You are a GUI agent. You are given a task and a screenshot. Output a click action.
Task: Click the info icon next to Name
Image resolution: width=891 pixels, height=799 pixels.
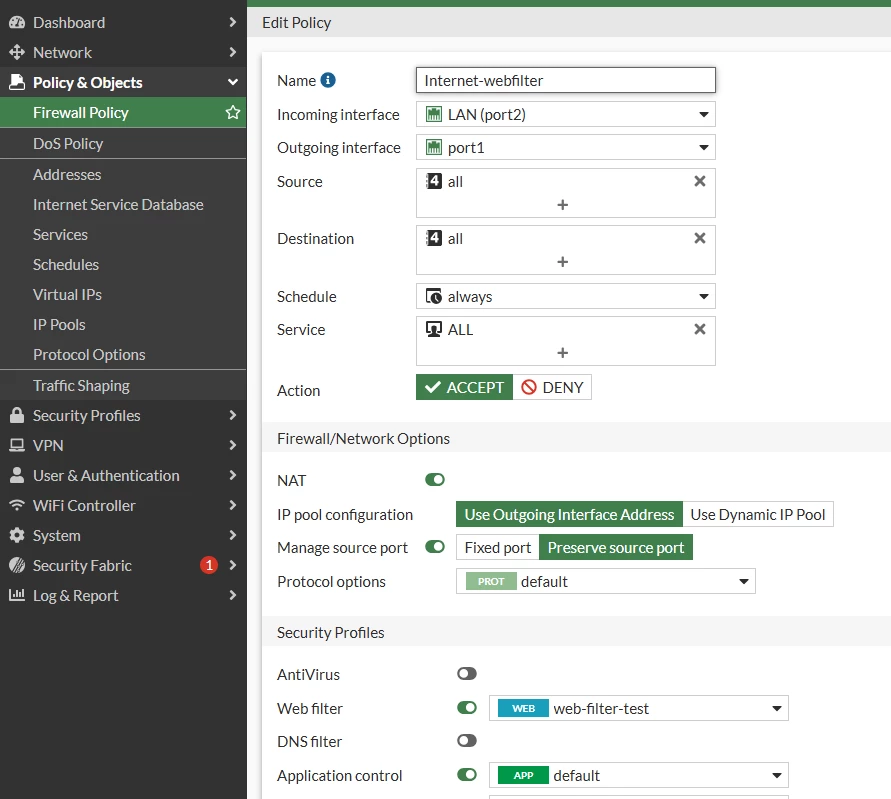click(328, 80)
